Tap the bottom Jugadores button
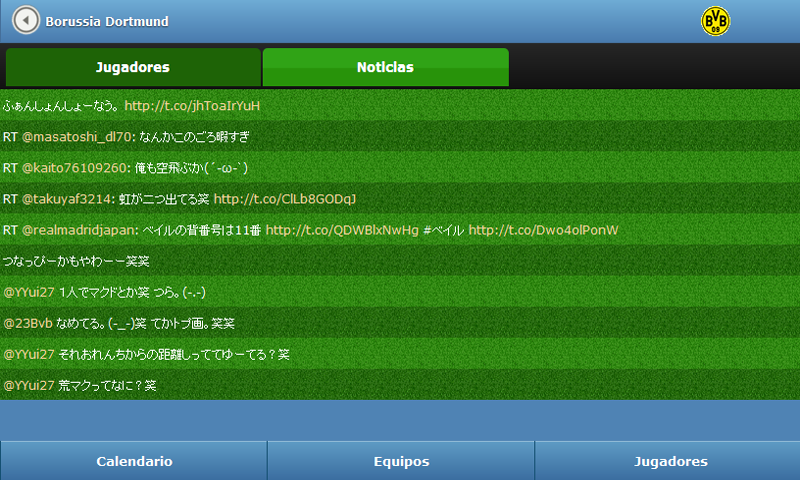 pyautogui.click(x=670, y=461)
